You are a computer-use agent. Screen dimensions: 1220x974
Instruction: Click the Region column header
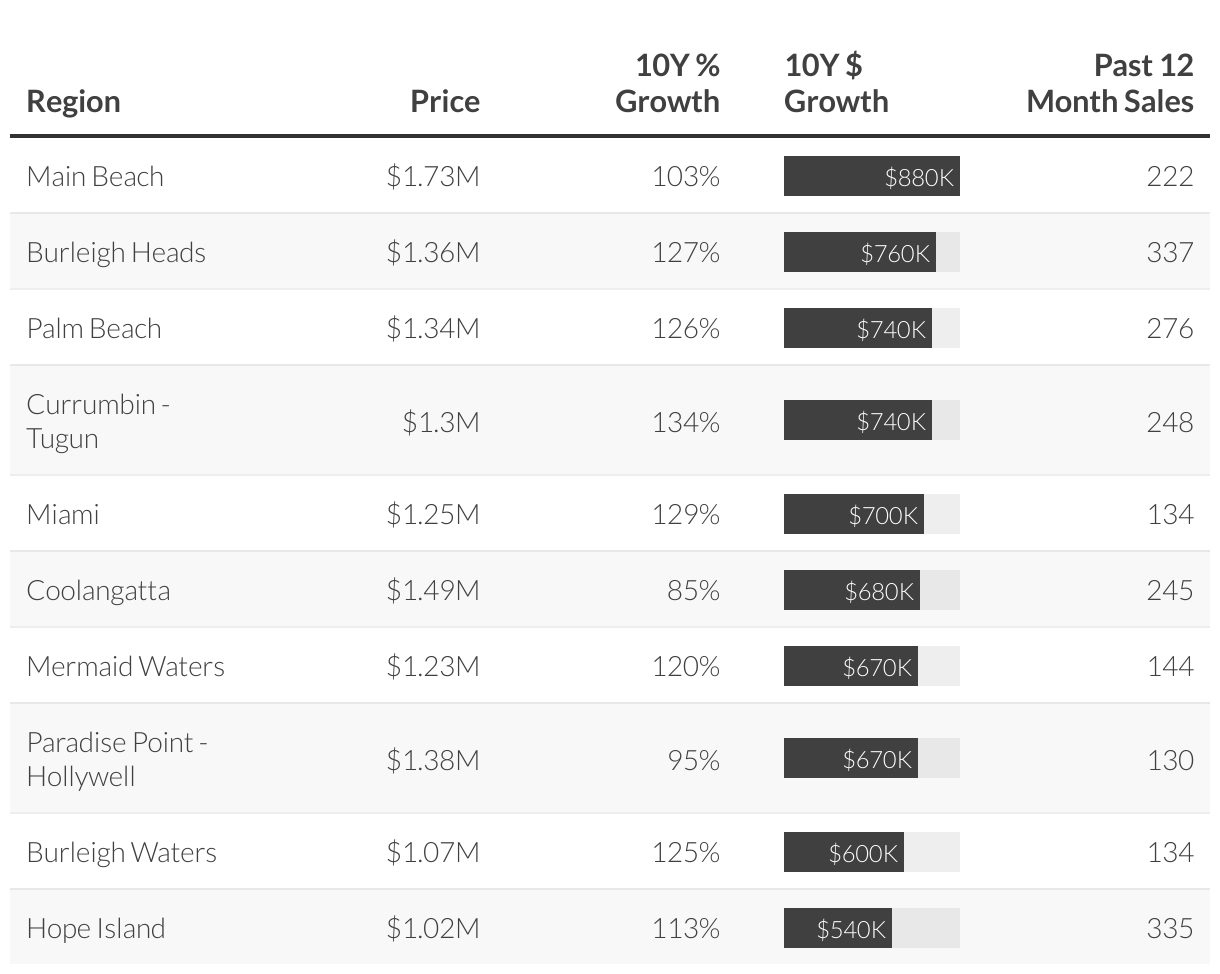73,101
